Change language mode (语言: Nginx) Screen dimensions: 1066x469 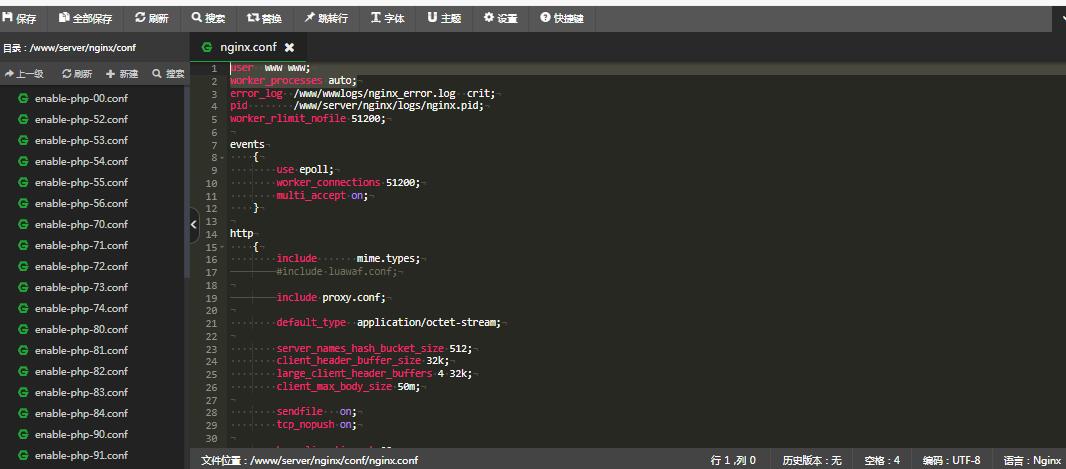coord(1032,461)
